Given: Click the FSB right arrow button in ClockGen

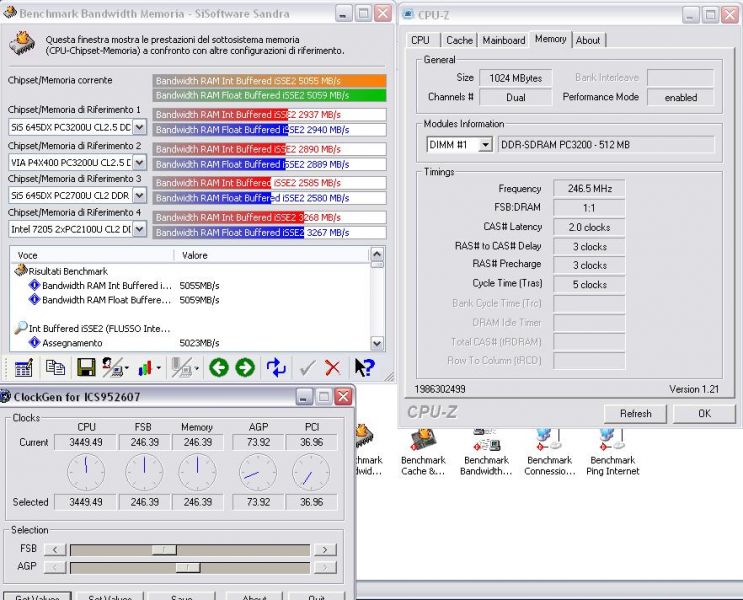Looking at the screenshot, I should [325, 550].
